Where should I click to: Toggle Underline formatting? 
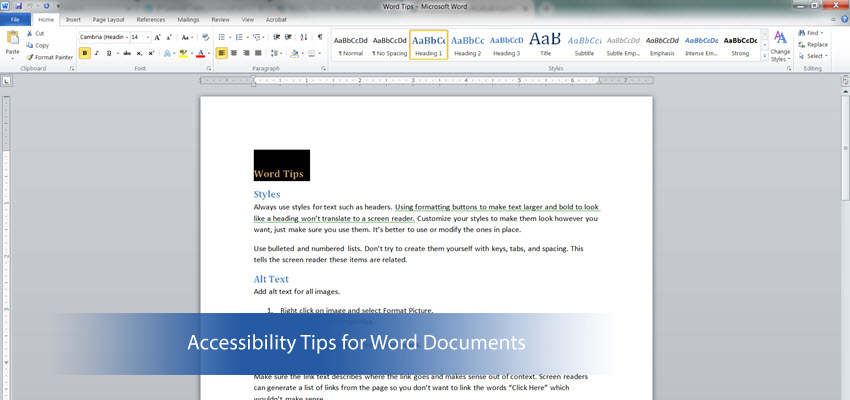click(x=109, y=53)
